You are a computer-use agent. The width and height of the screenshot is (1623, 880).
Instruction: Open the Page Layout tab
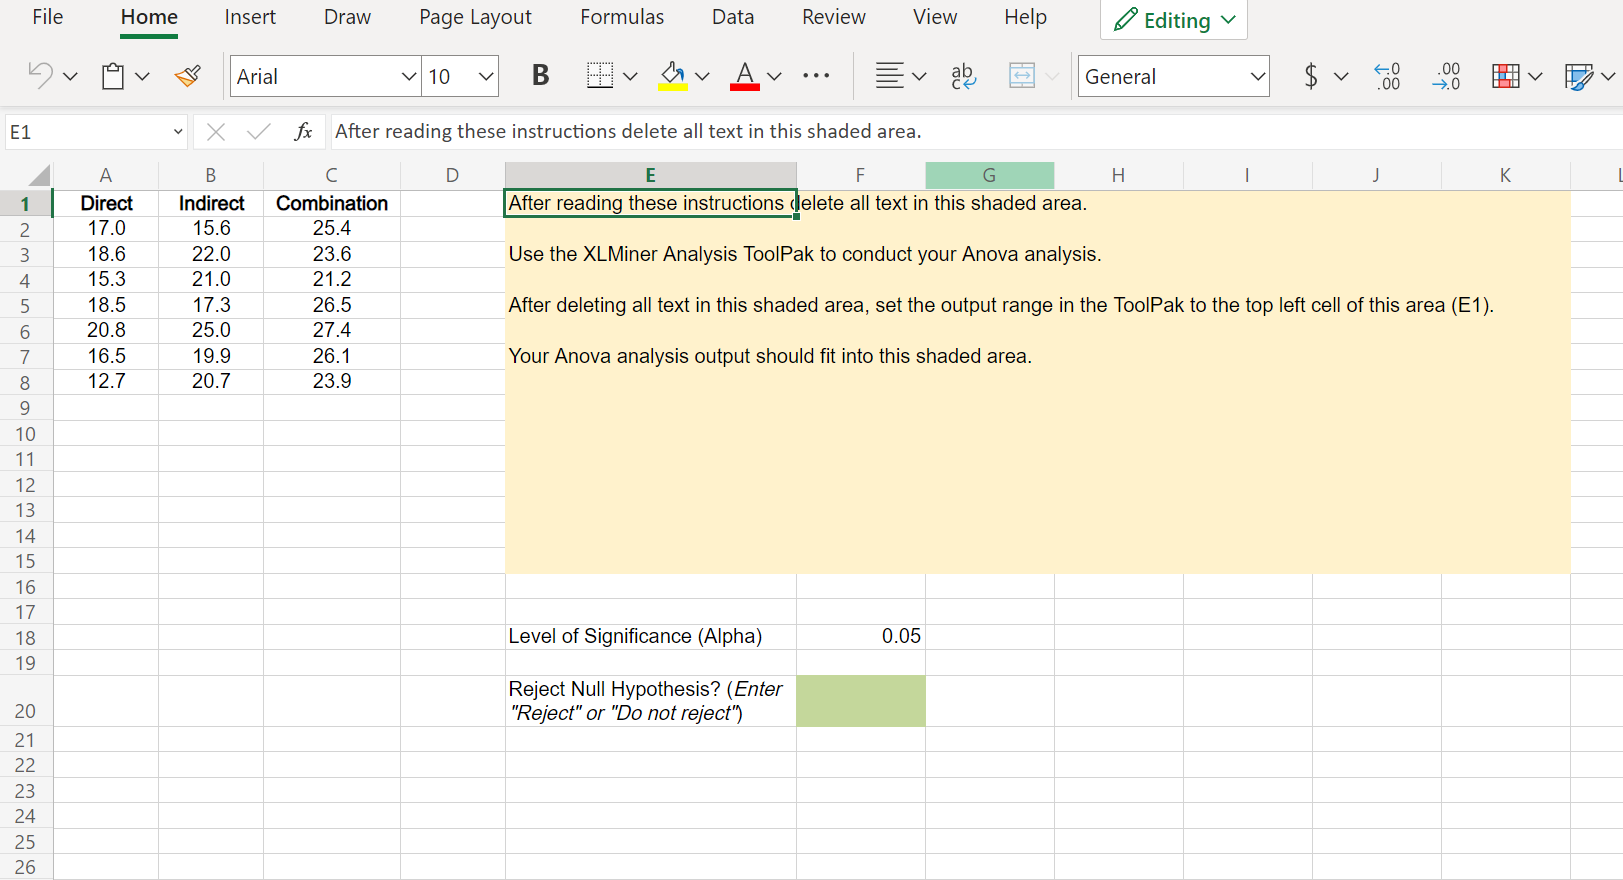tap(475, 17)
